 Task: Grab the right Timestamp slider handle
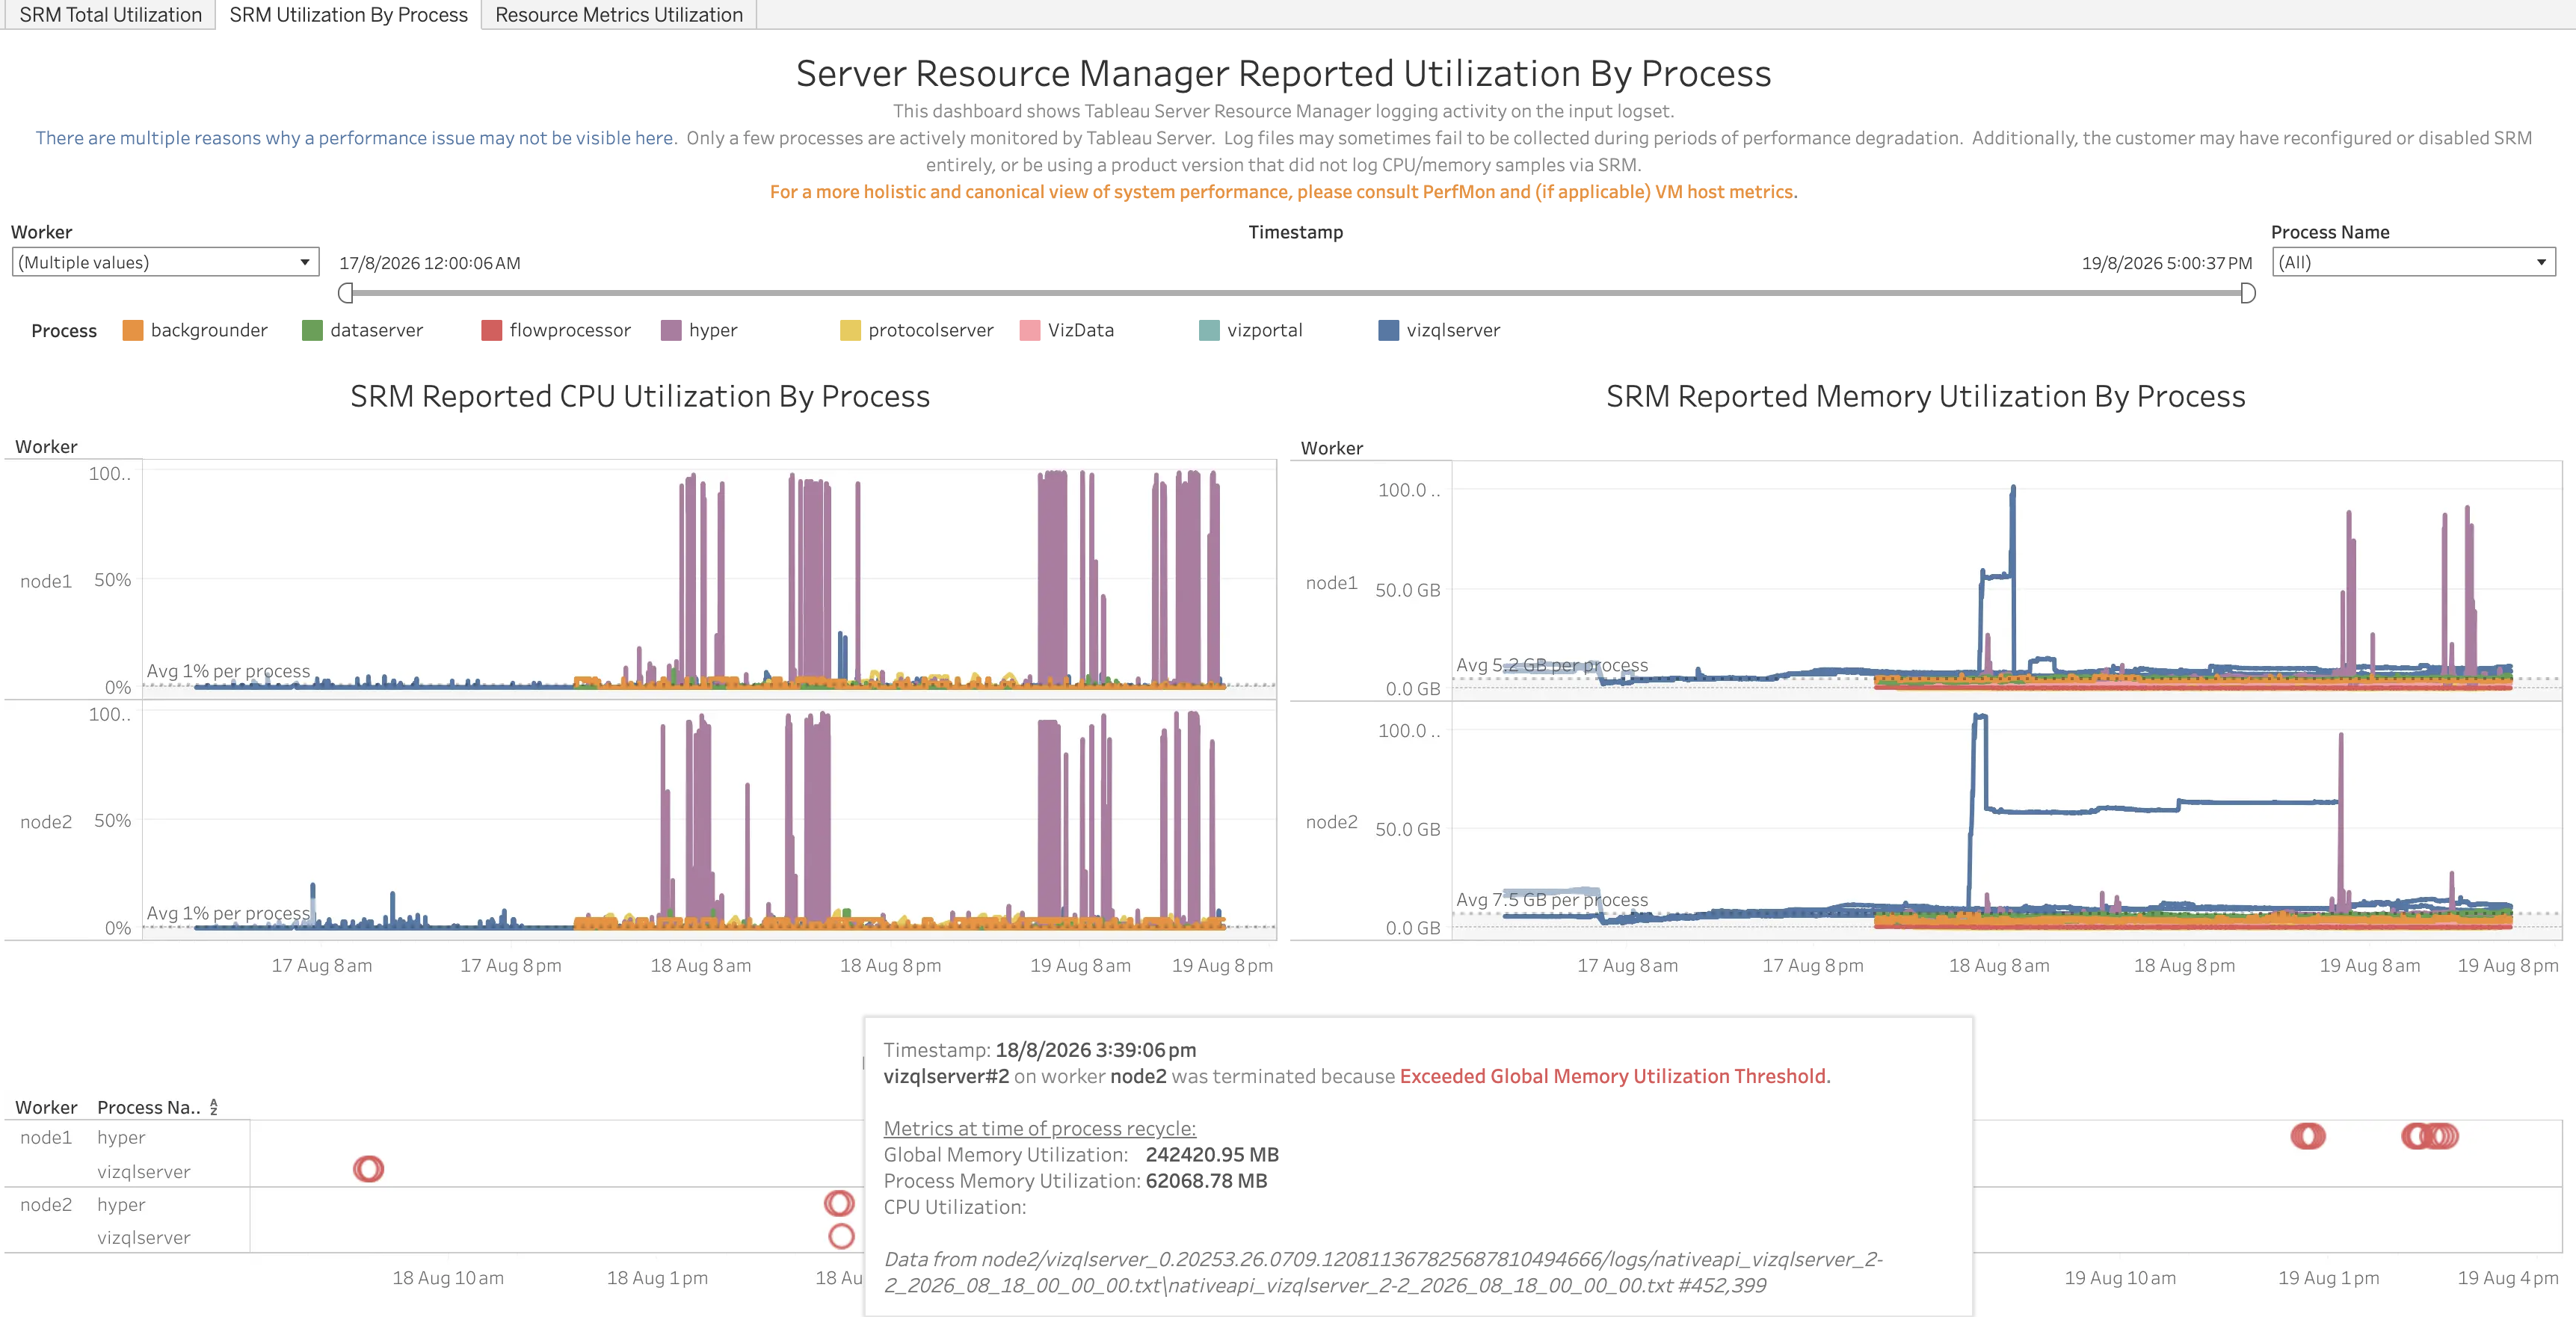2248,293
